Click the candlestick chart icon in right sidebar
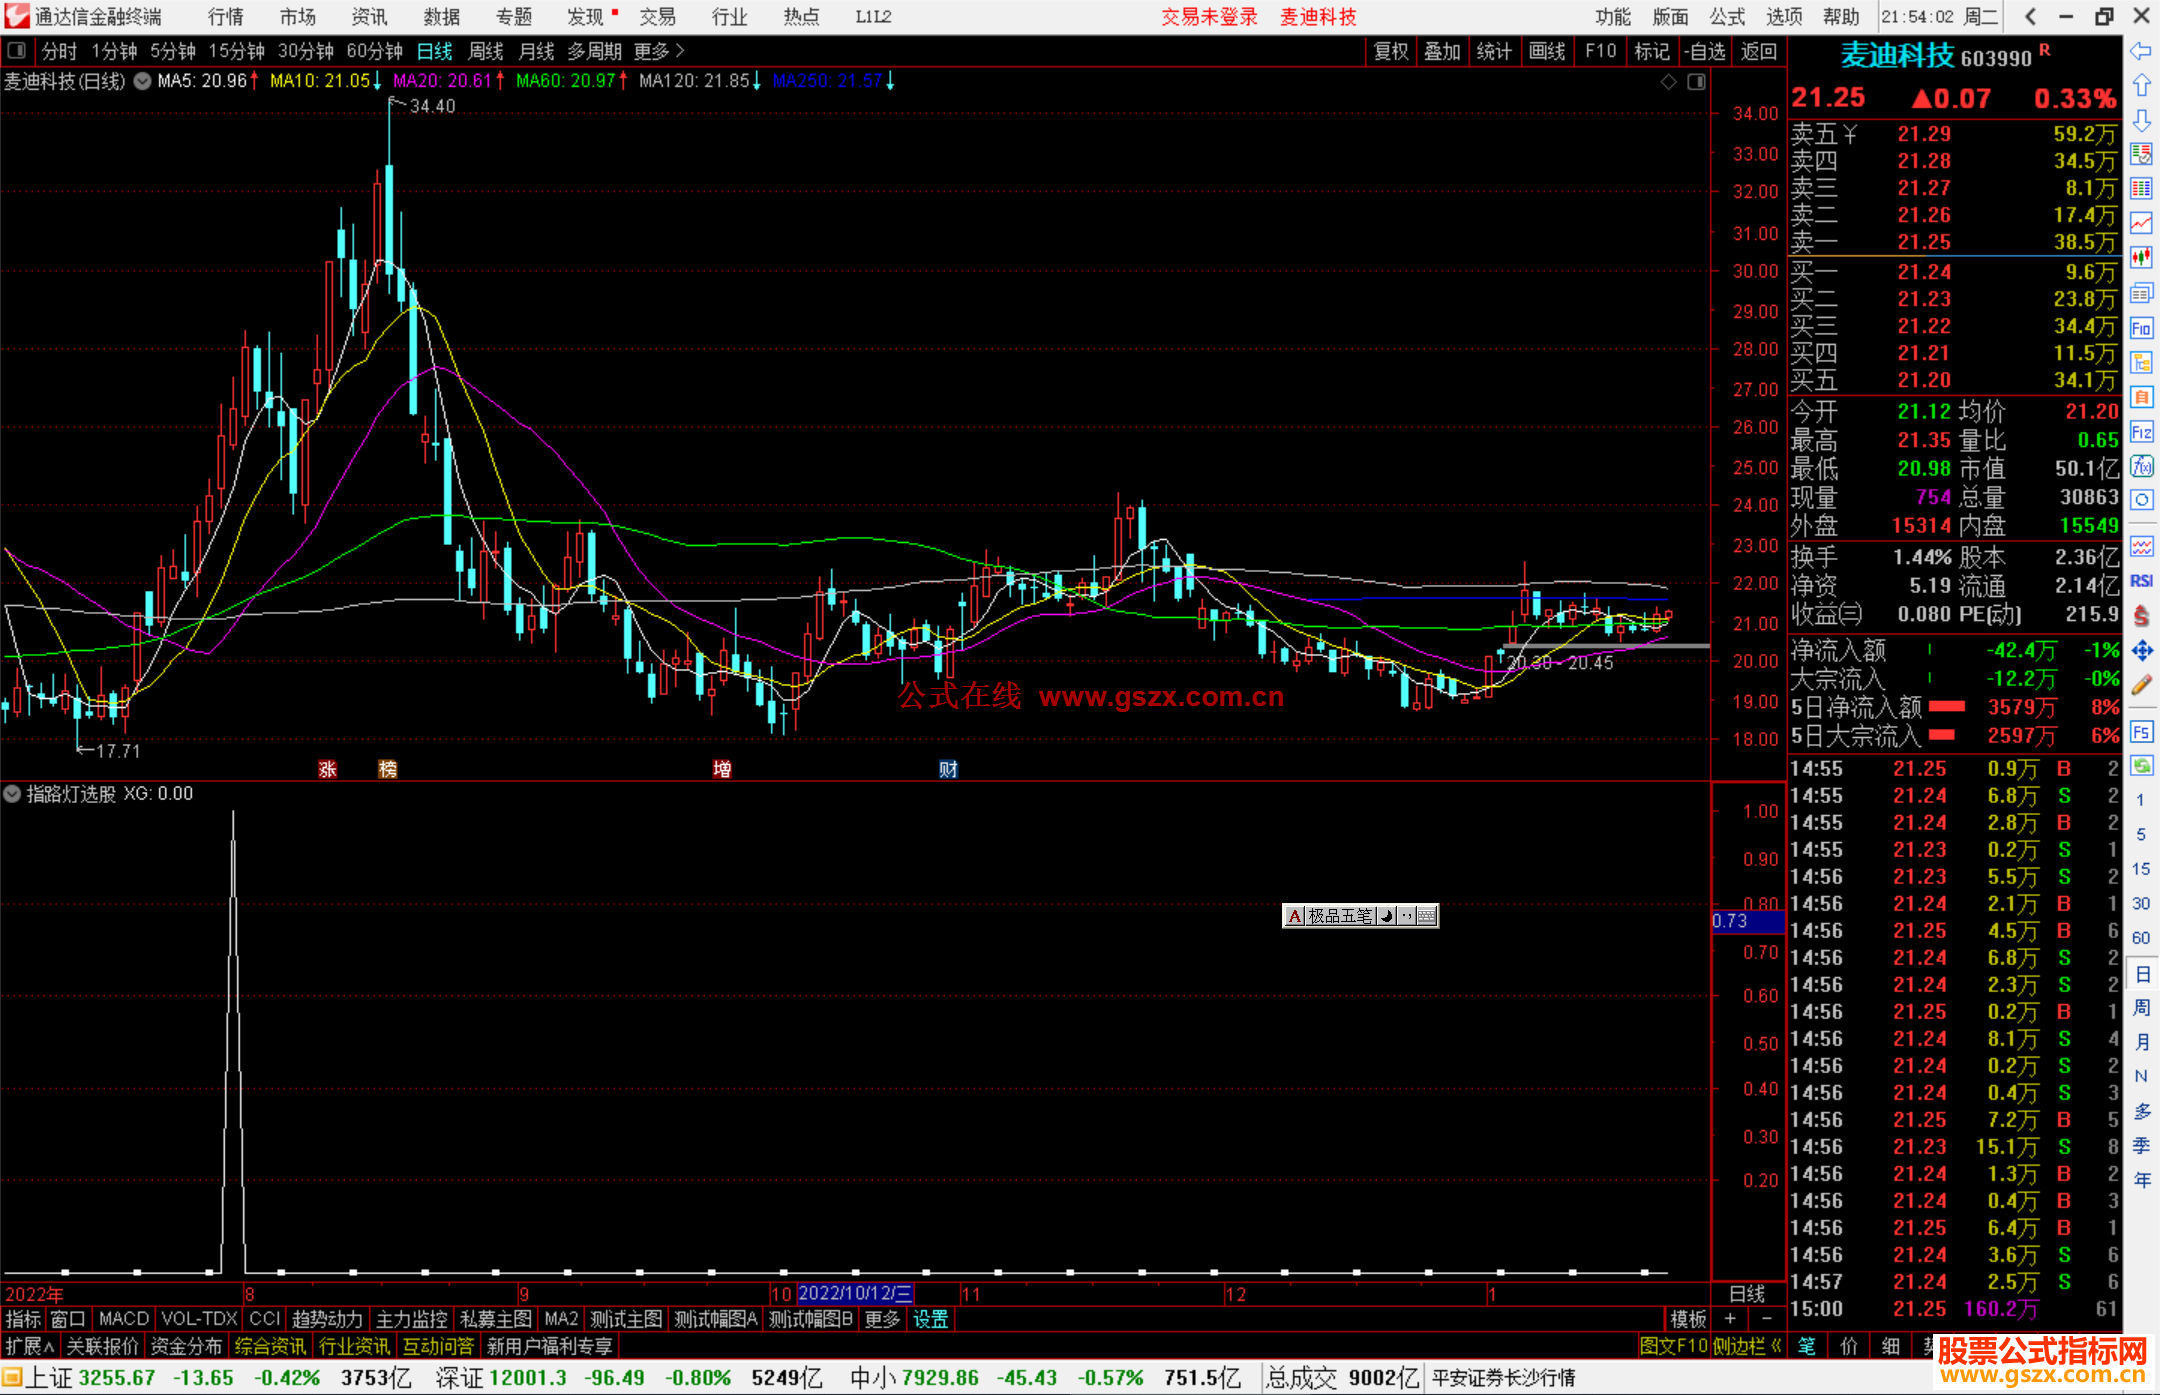 coord(2141,258)
